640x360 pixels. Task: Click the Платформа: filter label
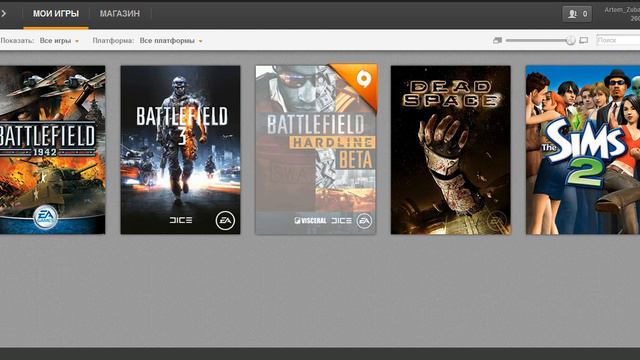coord(113,41)
